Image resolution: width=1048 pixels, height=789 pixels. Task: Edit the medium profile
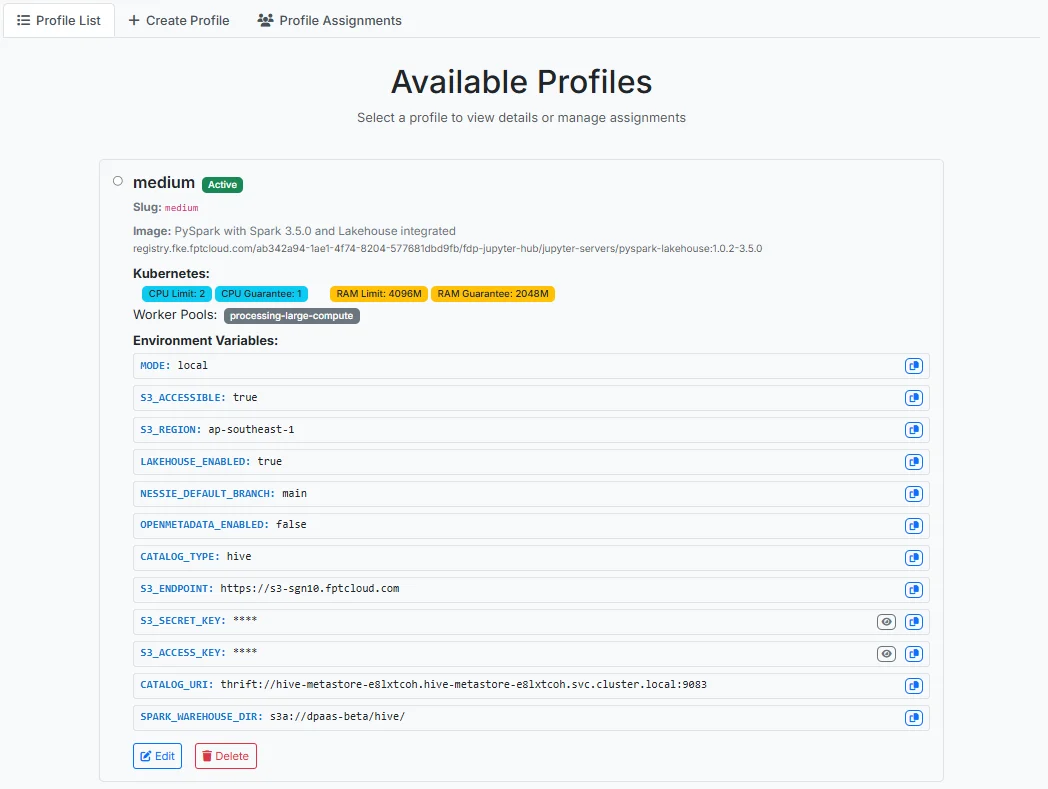click(x=158, y=756)
